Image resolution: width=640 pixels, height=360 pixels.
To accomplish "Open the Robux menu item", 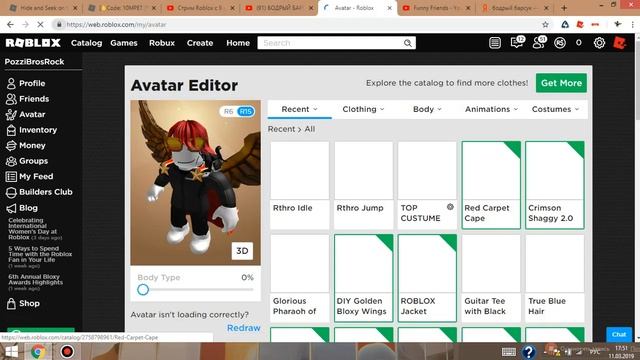I will coord(162,43).
